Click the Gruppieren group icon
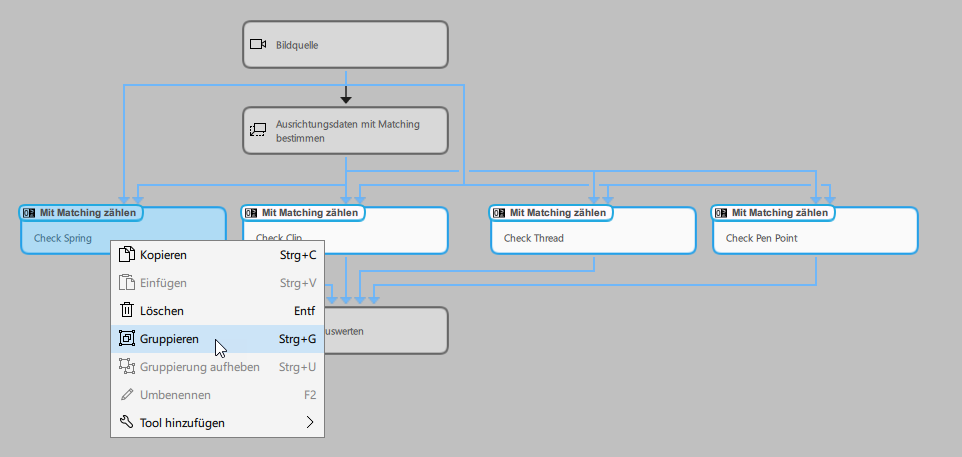 pyautogui.click(x=126, y=339)
